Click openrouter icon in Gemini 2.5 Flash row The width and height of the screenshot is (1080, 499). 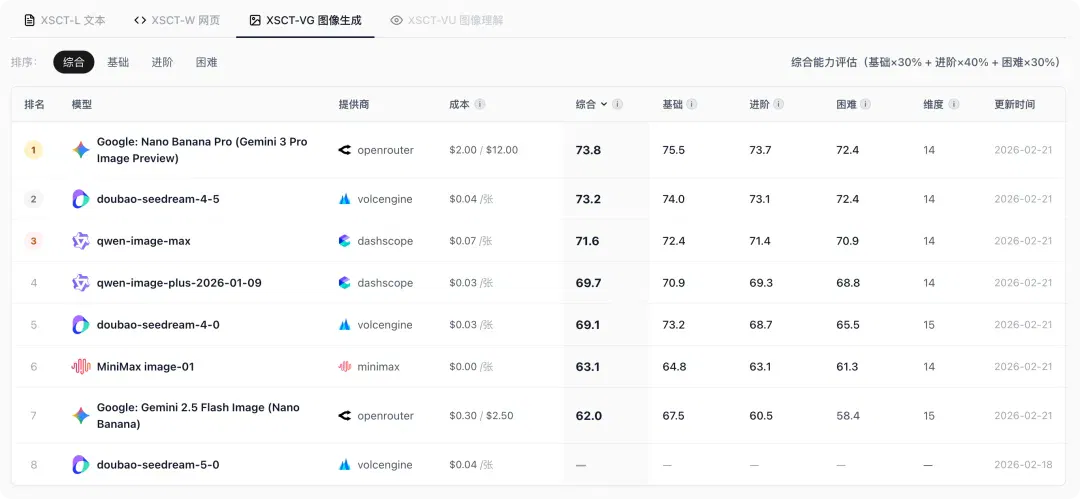pos(344,416)
